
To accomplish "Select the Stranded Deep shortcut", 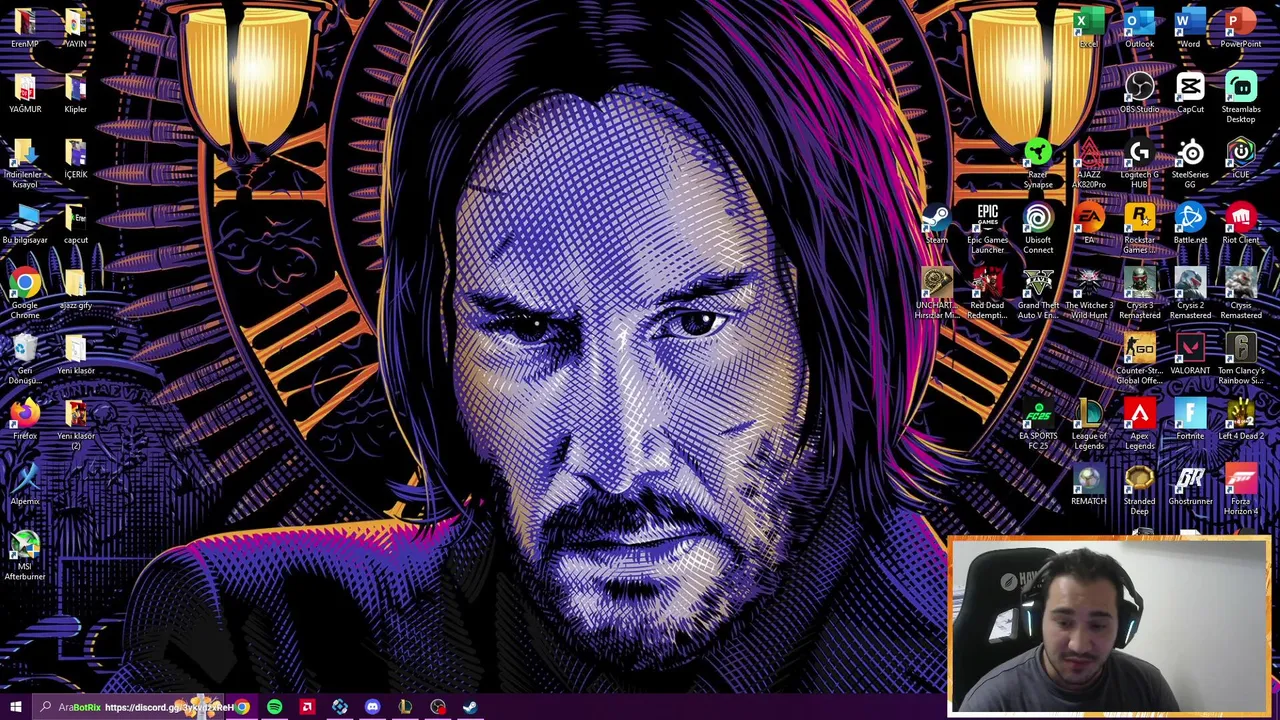I will click(1139, 490).
